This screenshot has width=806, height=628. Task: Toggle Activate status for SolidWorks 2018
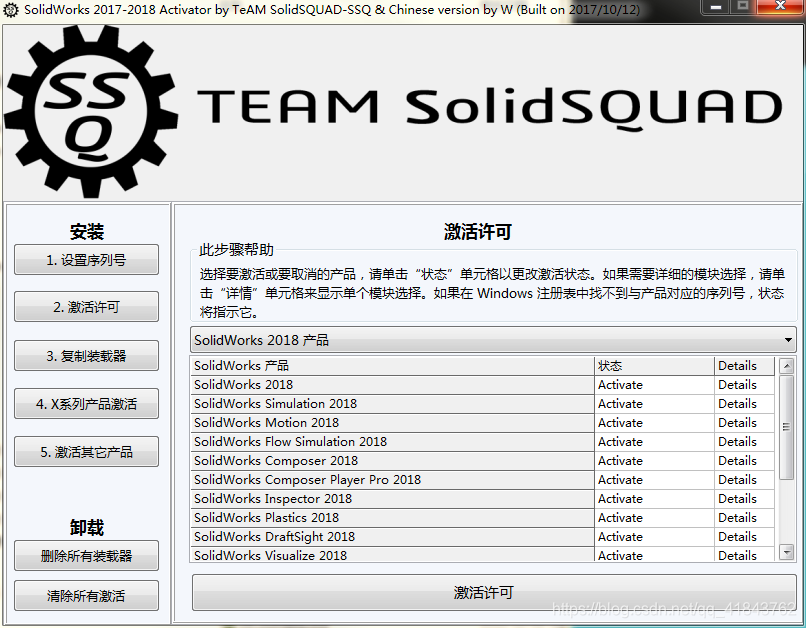click(x=654, y=385)
